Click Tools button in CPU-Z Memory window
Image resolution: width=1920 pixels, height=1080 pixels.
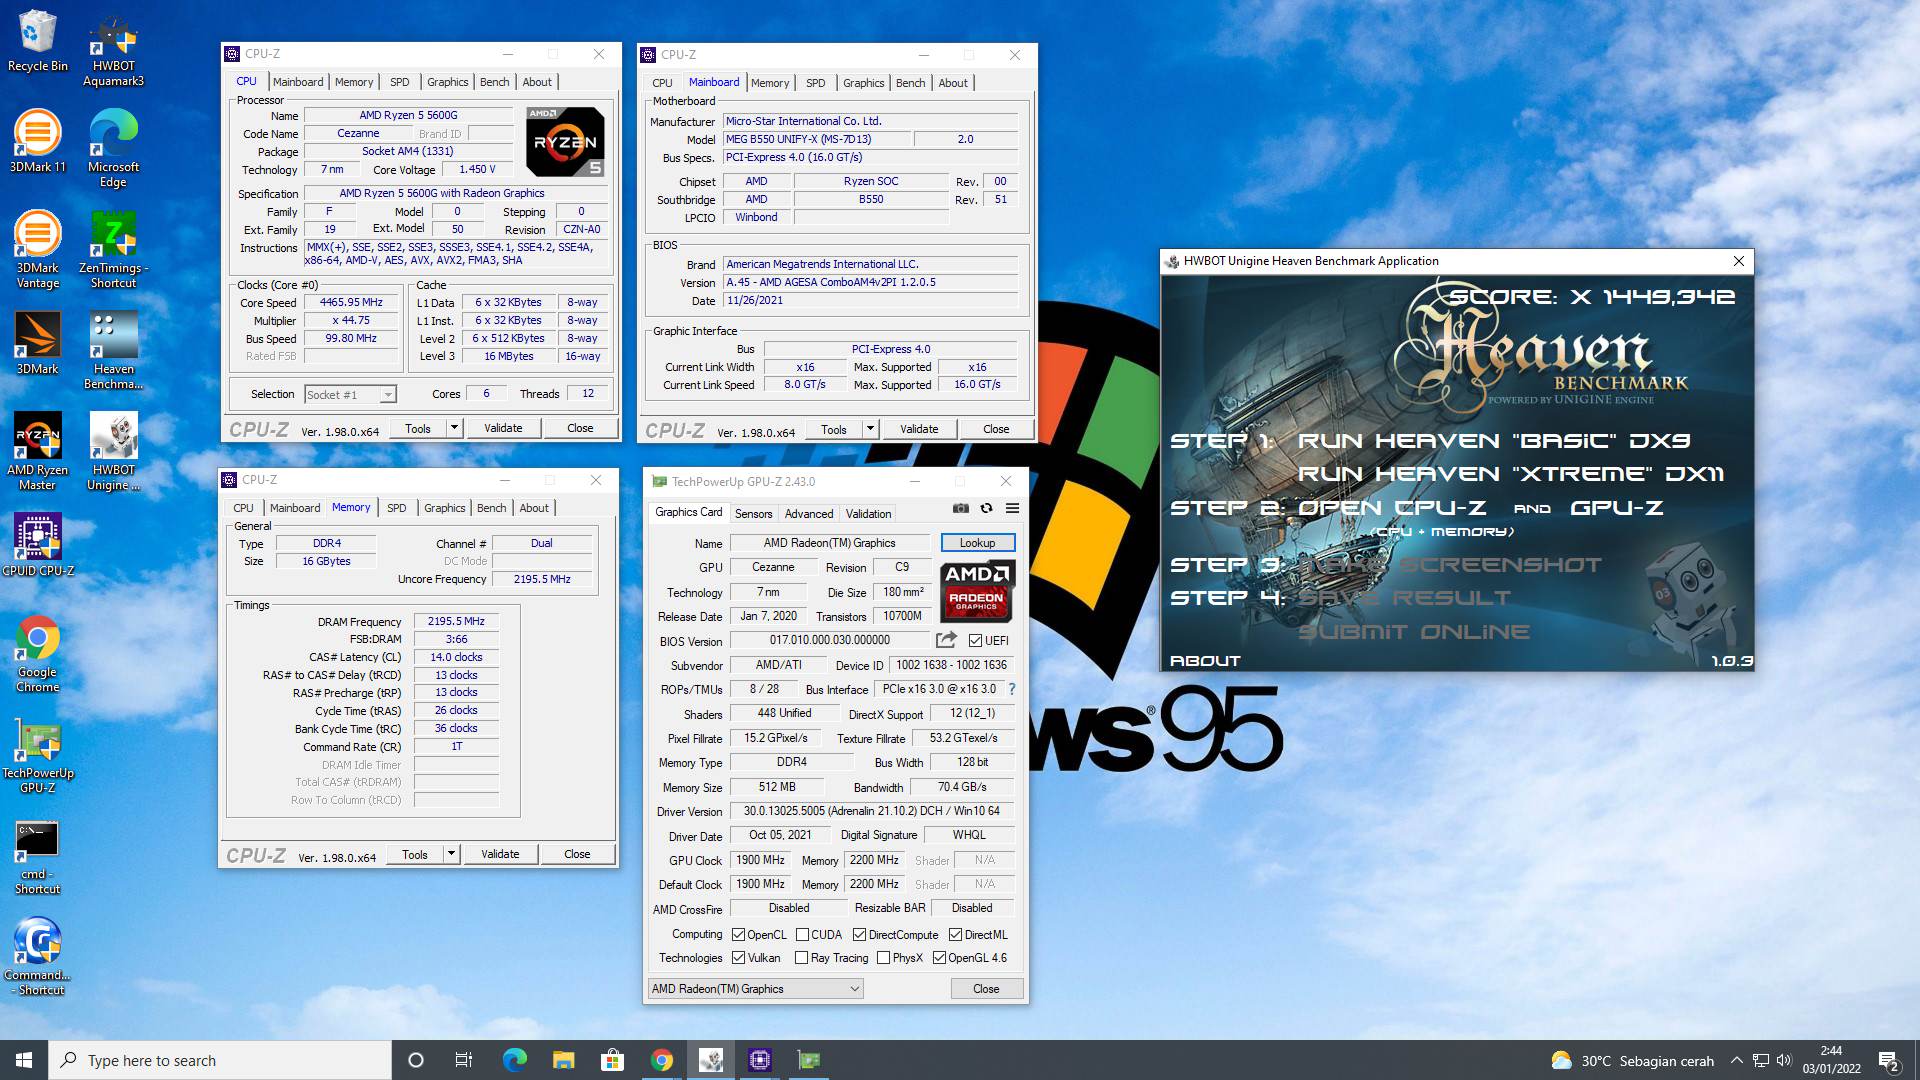(415, 854)
